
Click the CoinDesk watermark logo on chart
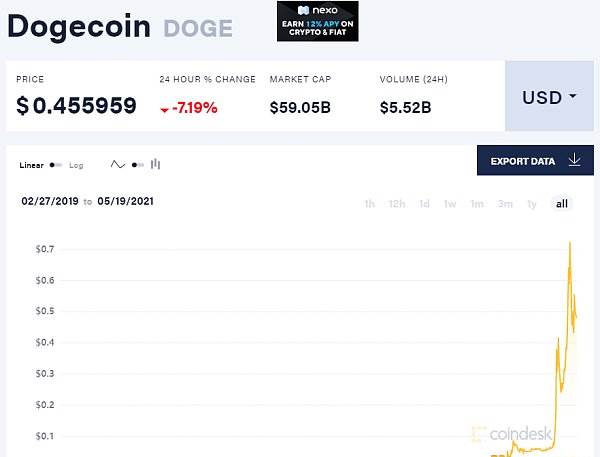(512, 434)
